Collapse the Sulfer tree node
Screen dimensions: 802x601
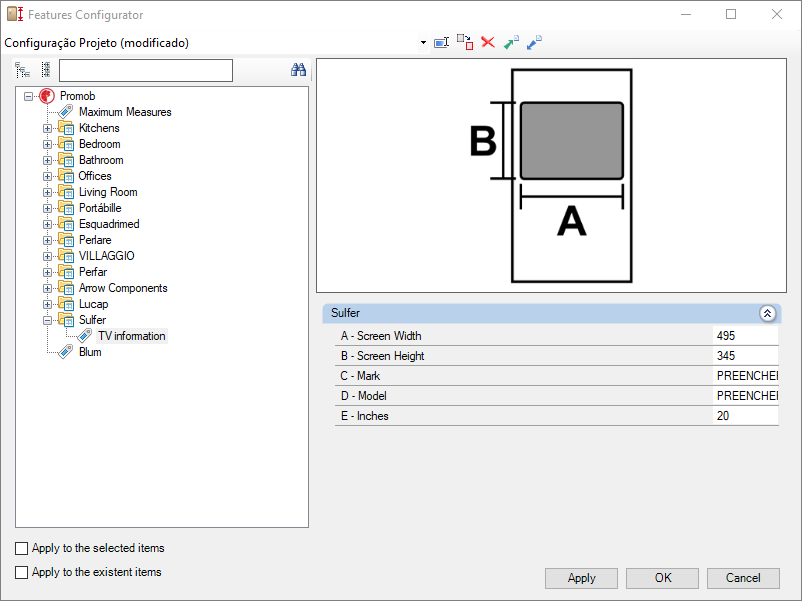pos(47,321)
